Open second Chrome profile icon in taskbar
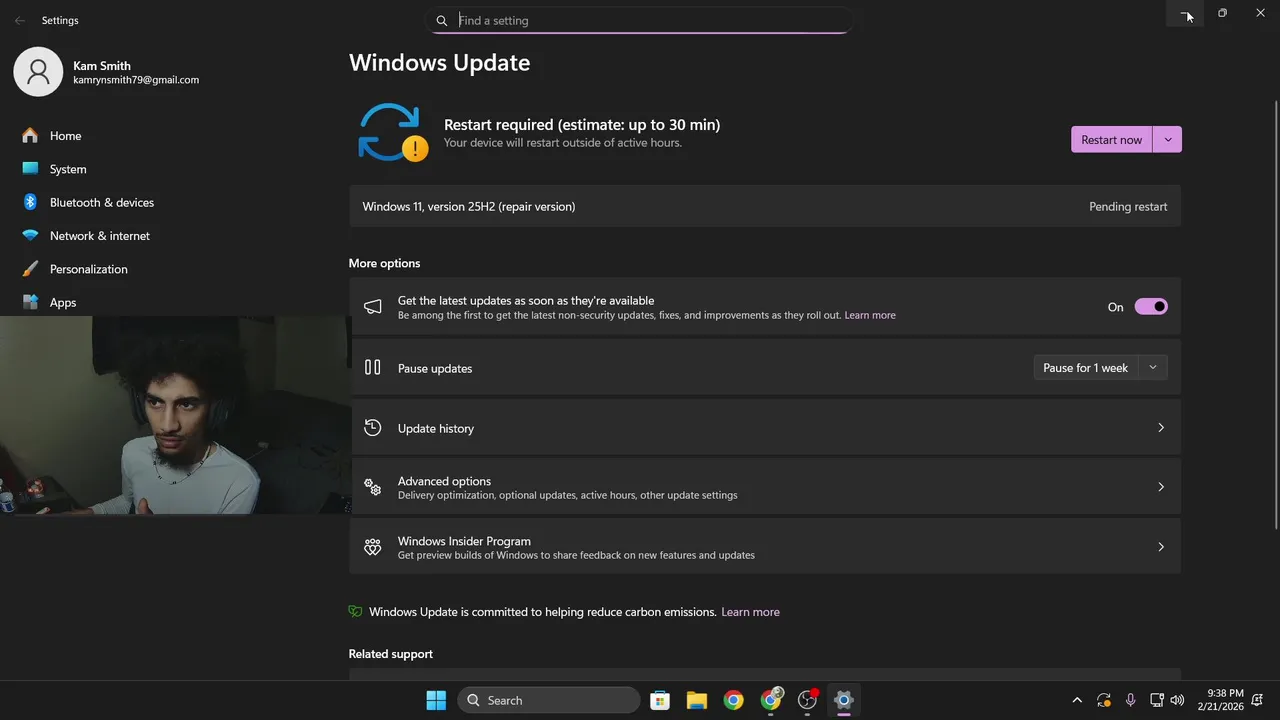This screenshot has height=720, width=1280. point(771,700)
